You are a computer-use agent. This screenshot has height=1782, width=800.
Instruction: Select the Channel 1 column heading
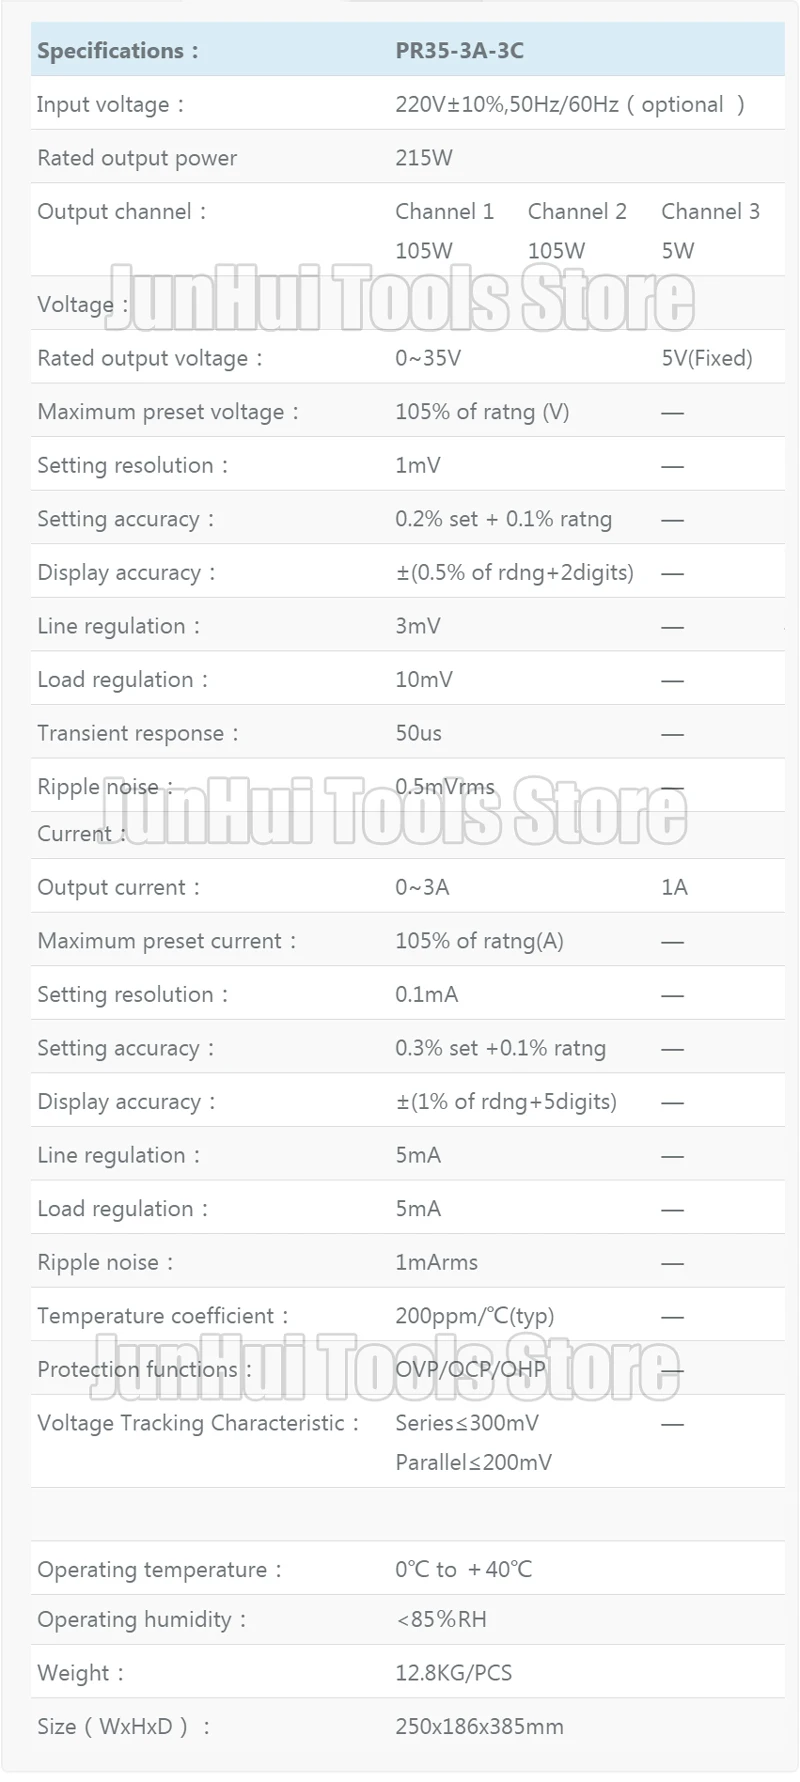[444, 212]
